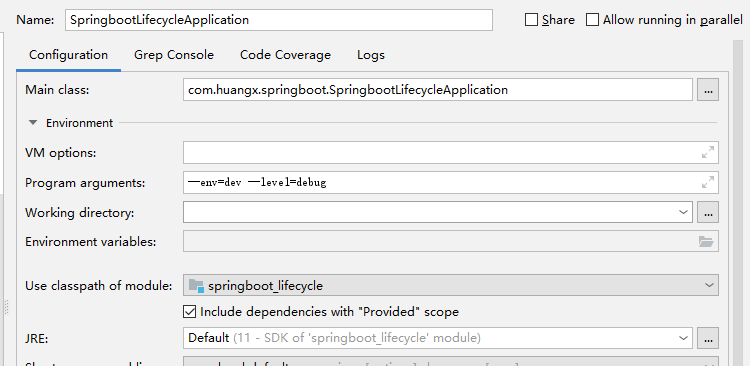This screenshot has height=366, width=750.
Task: Click the Main class input field
Action: coord(438,90)
